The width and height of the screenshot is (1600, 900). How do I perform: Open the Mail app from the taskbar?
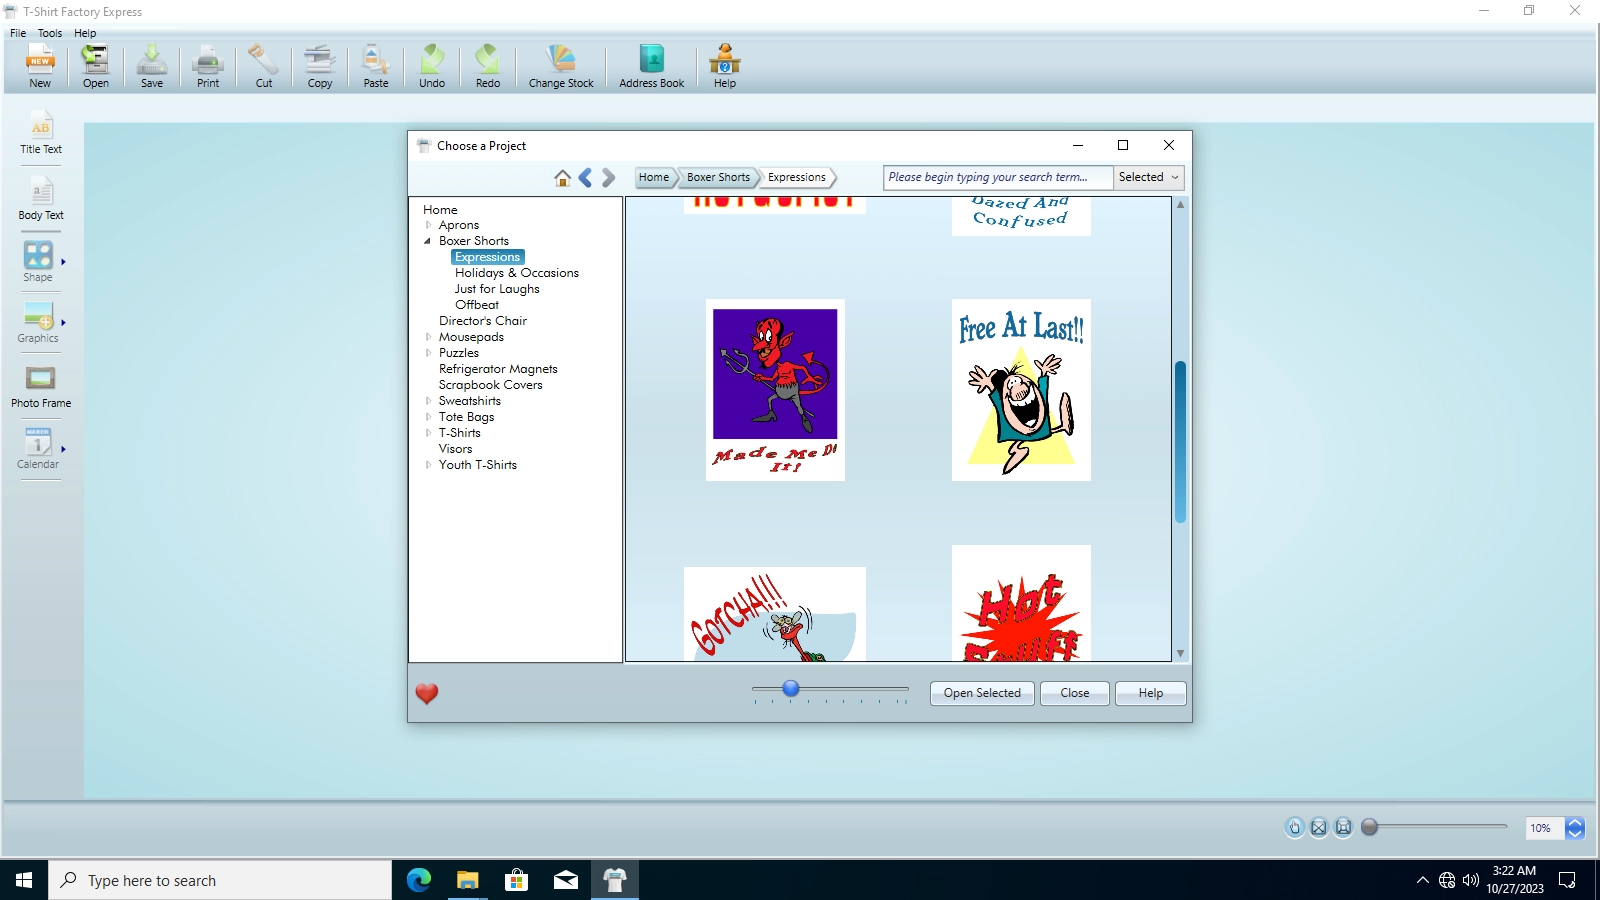click(565, 880)
